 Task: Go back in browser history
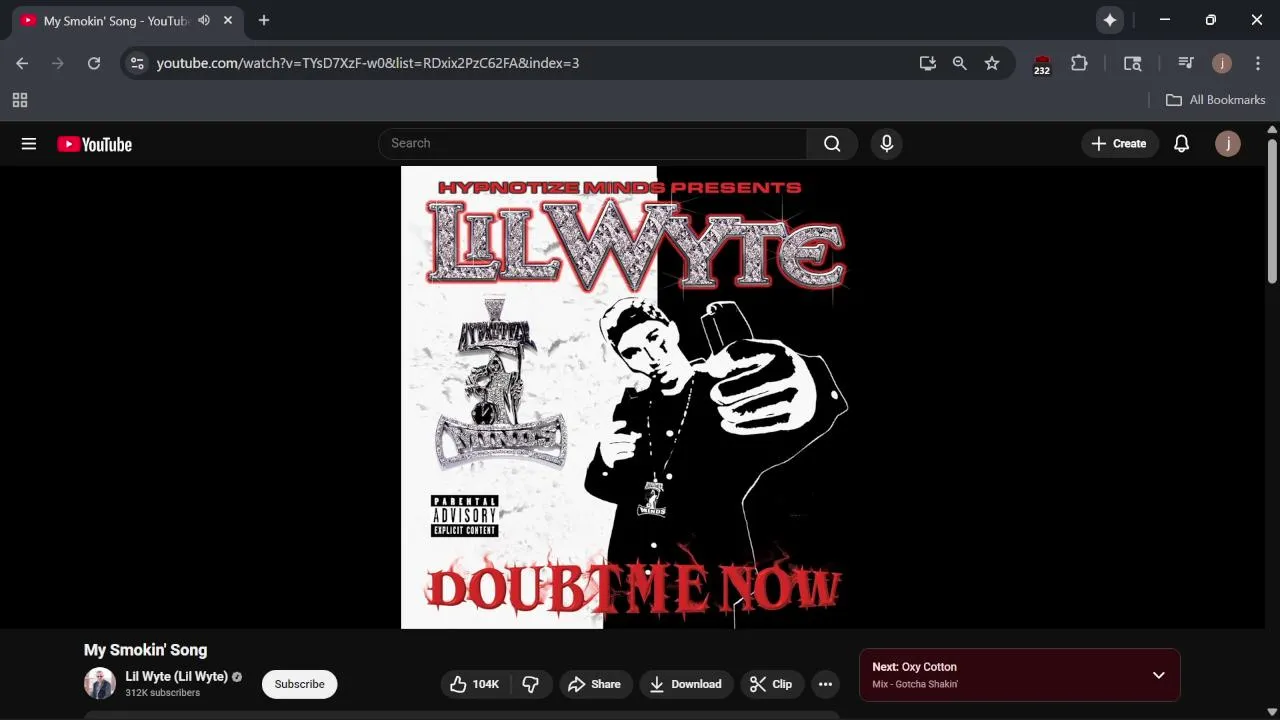pos(22,63)
